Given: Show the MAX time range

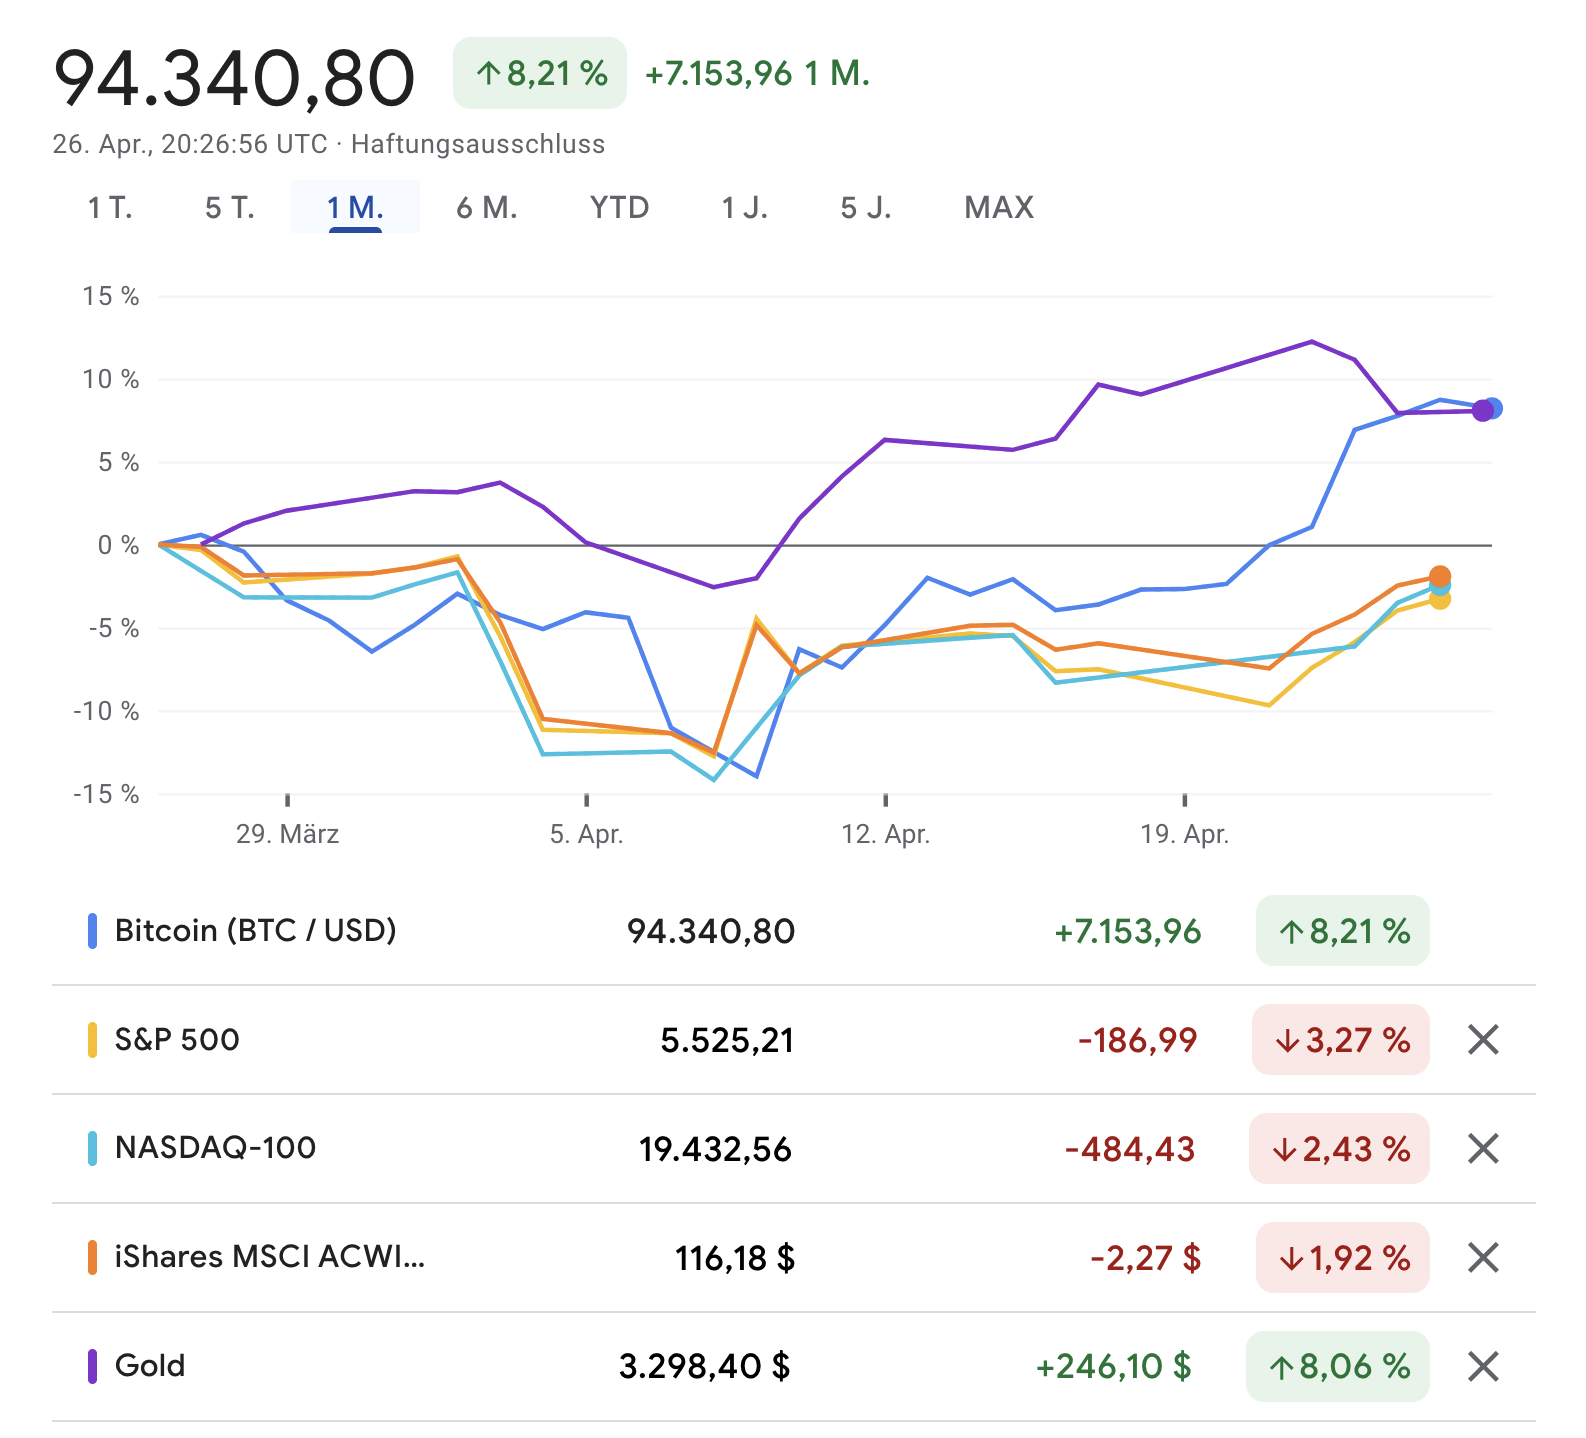Looking at the screenshot, I should point(999,208).
